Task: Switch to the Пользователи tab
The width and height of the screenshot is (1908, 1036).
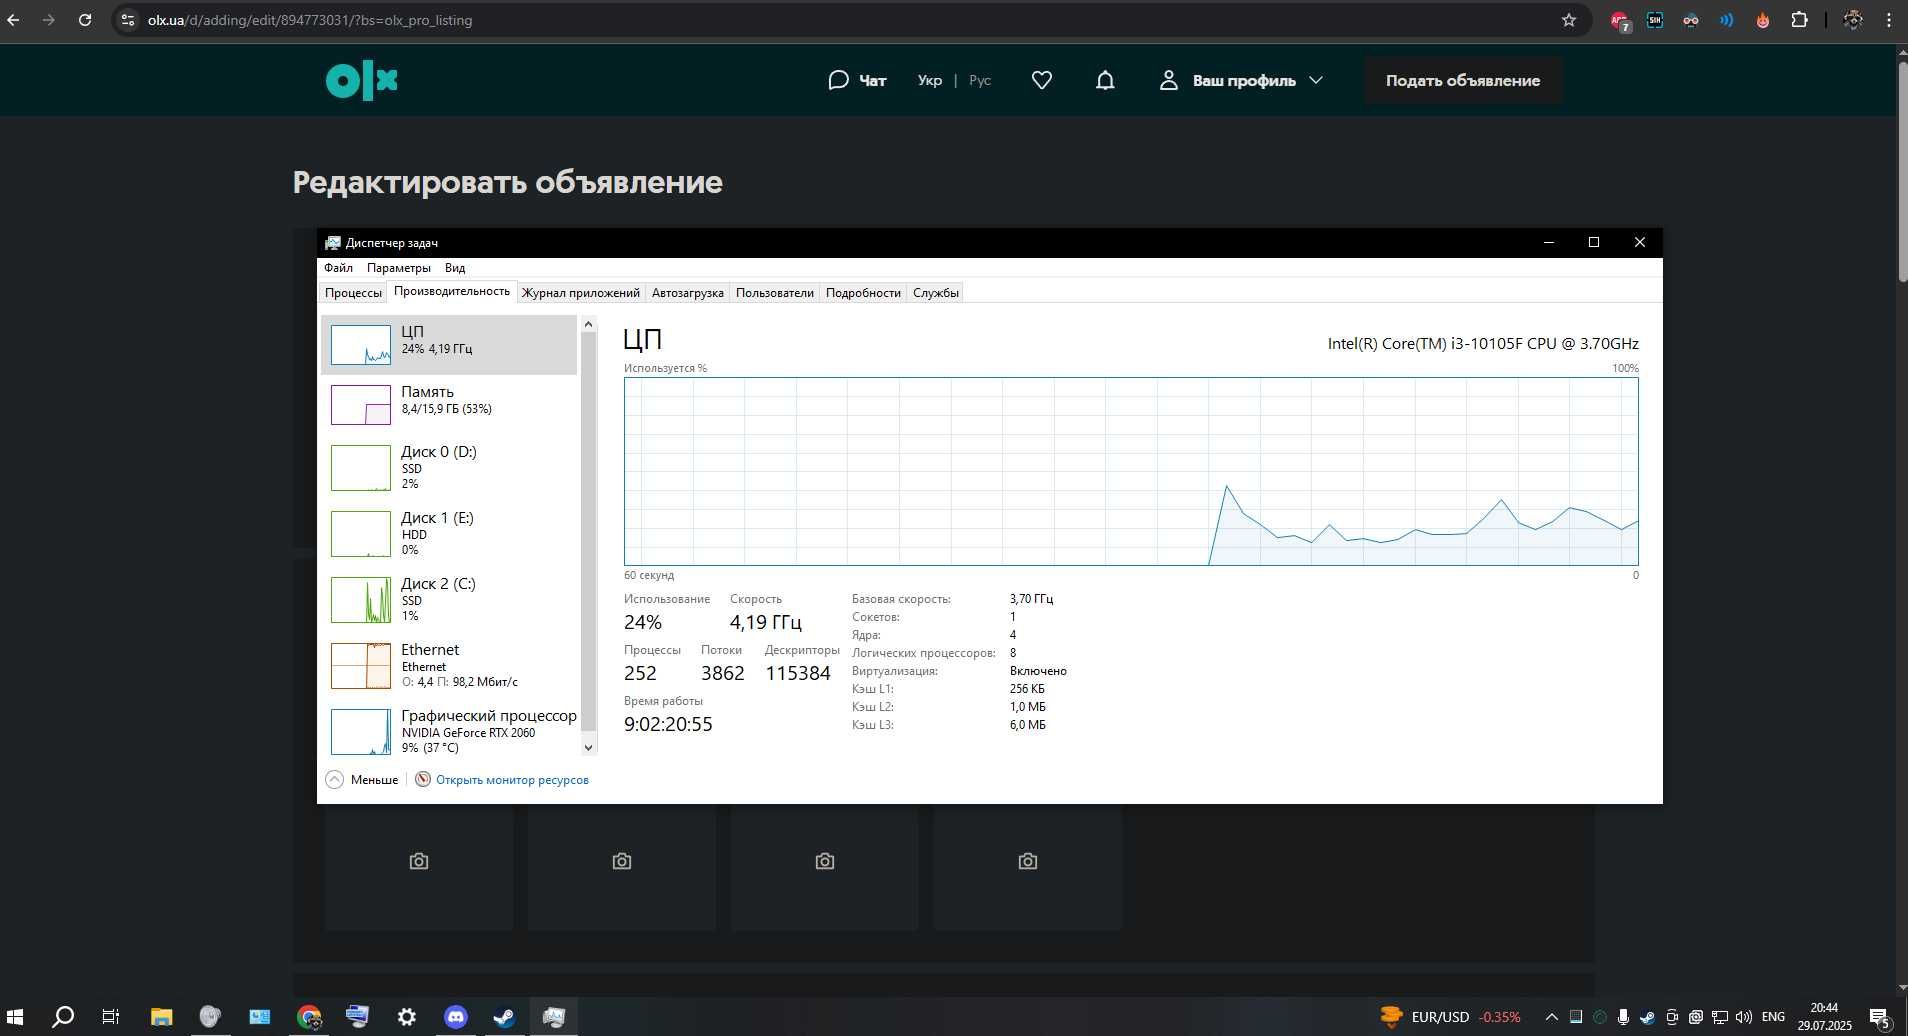Action: coord(774,293)
